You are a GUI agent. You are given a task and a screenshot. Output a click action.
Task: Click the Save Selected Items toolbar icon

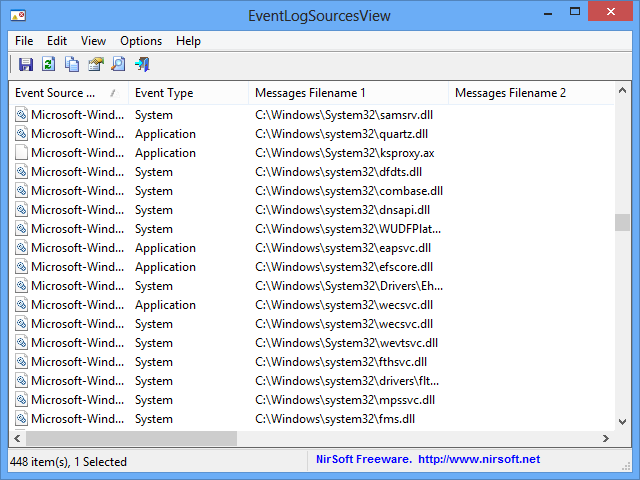tap(26, 64)
